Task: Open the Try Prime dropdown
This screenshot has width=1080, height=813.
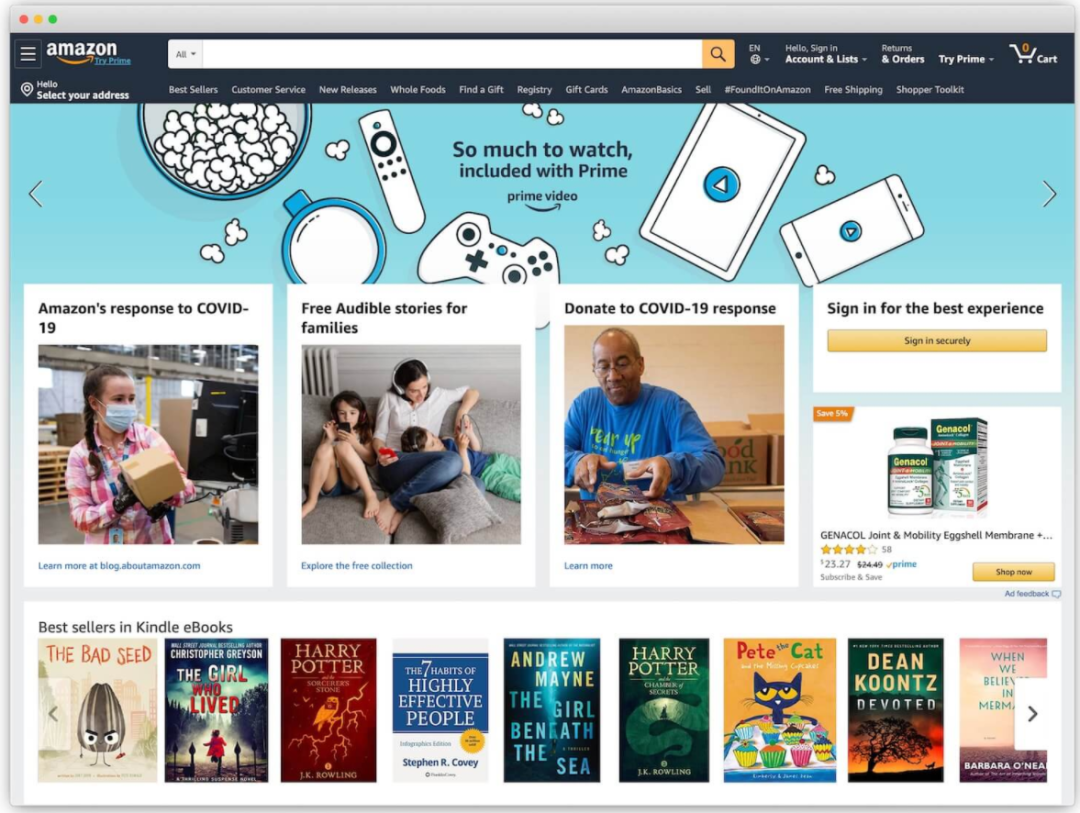Action: point(966,59)
